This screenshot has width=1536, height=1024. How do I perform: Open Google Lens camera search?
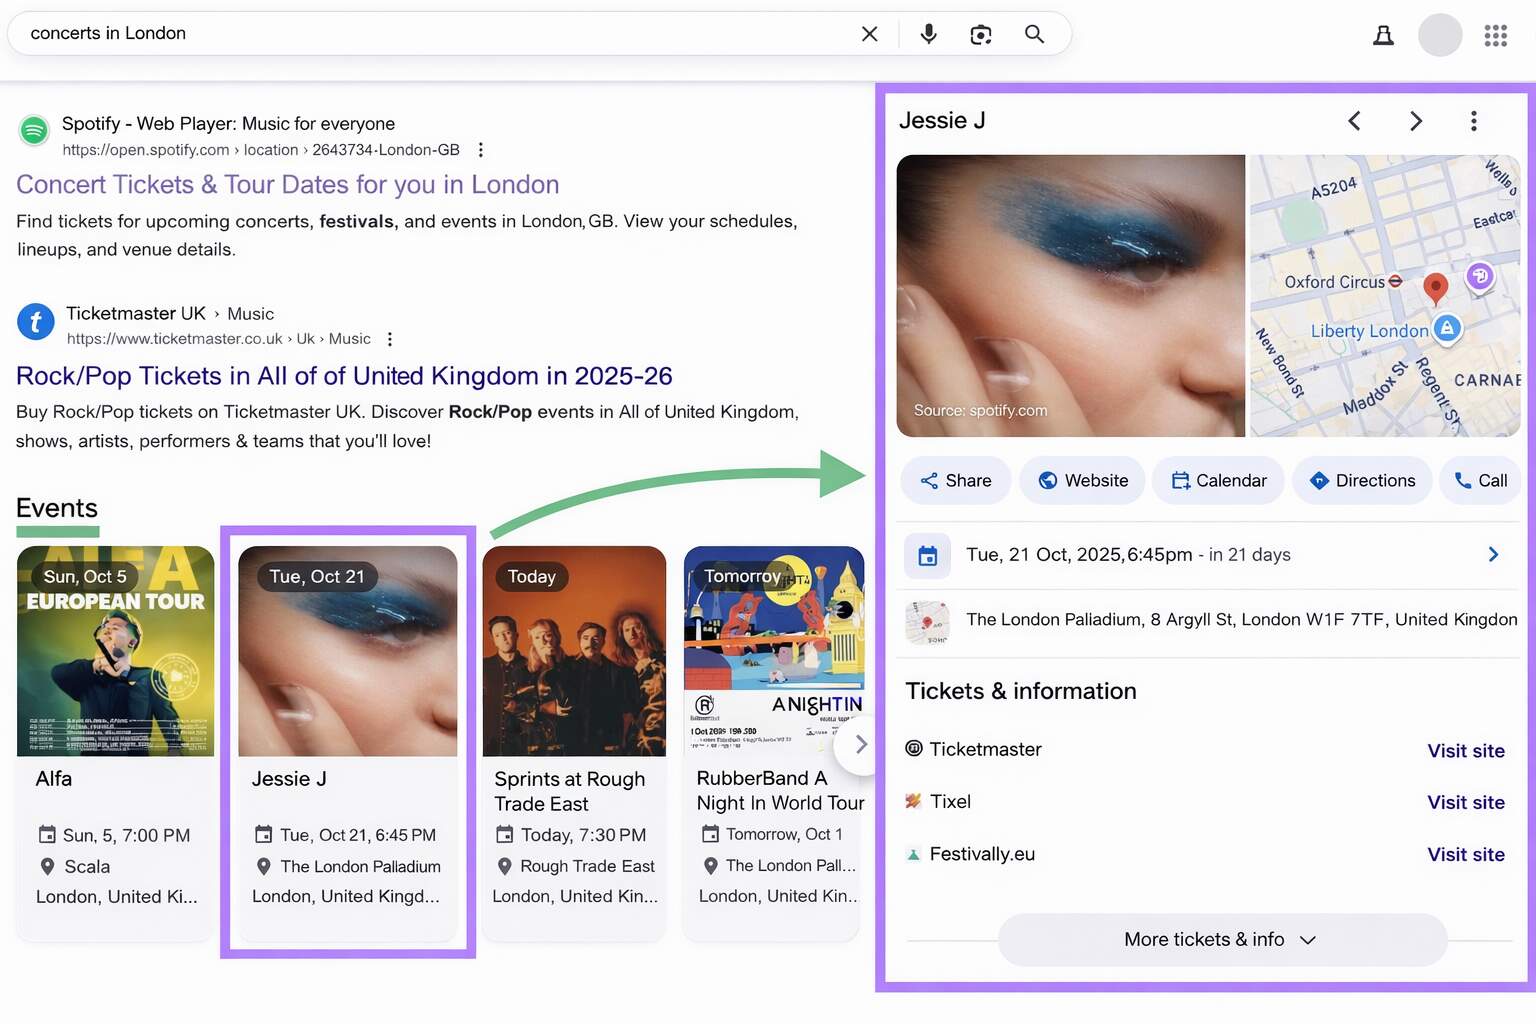pos(981,33)
